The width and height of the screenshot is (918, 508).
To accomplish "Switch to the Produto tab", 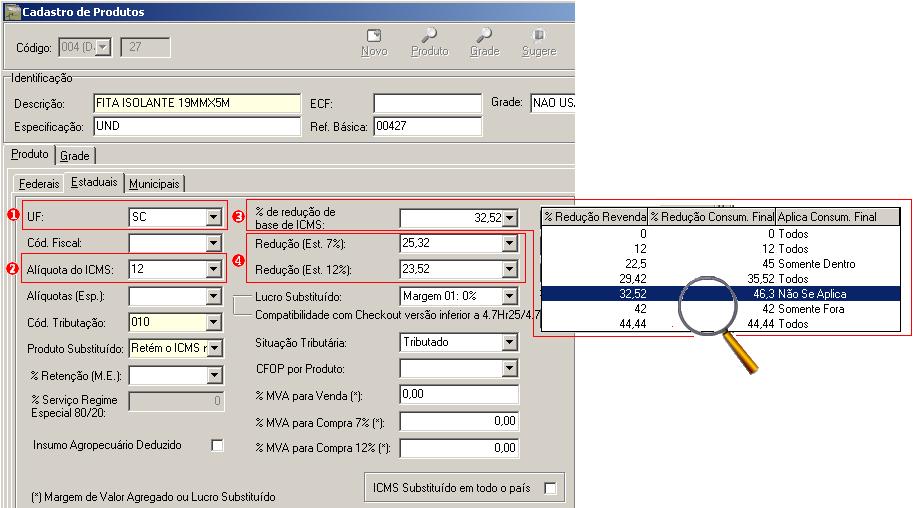I will point(30,155).
